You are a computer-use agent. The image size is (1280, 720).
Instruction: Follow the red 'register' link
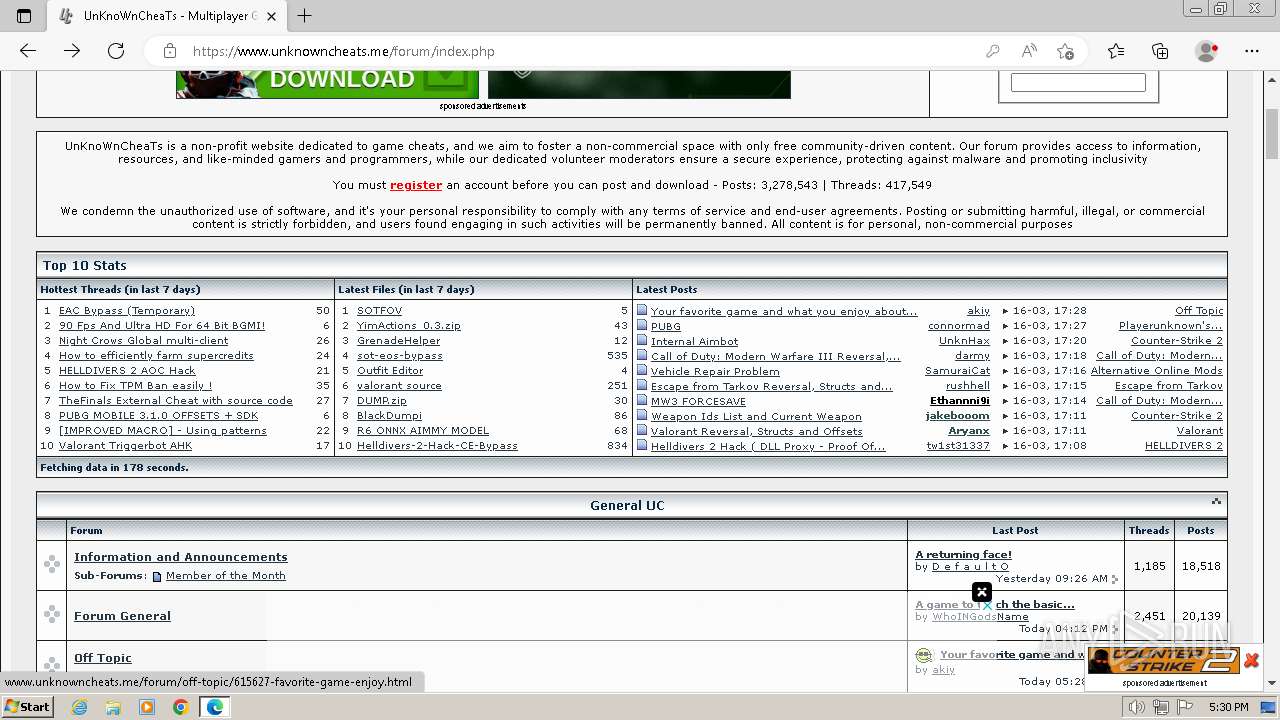tap(416, 185)
